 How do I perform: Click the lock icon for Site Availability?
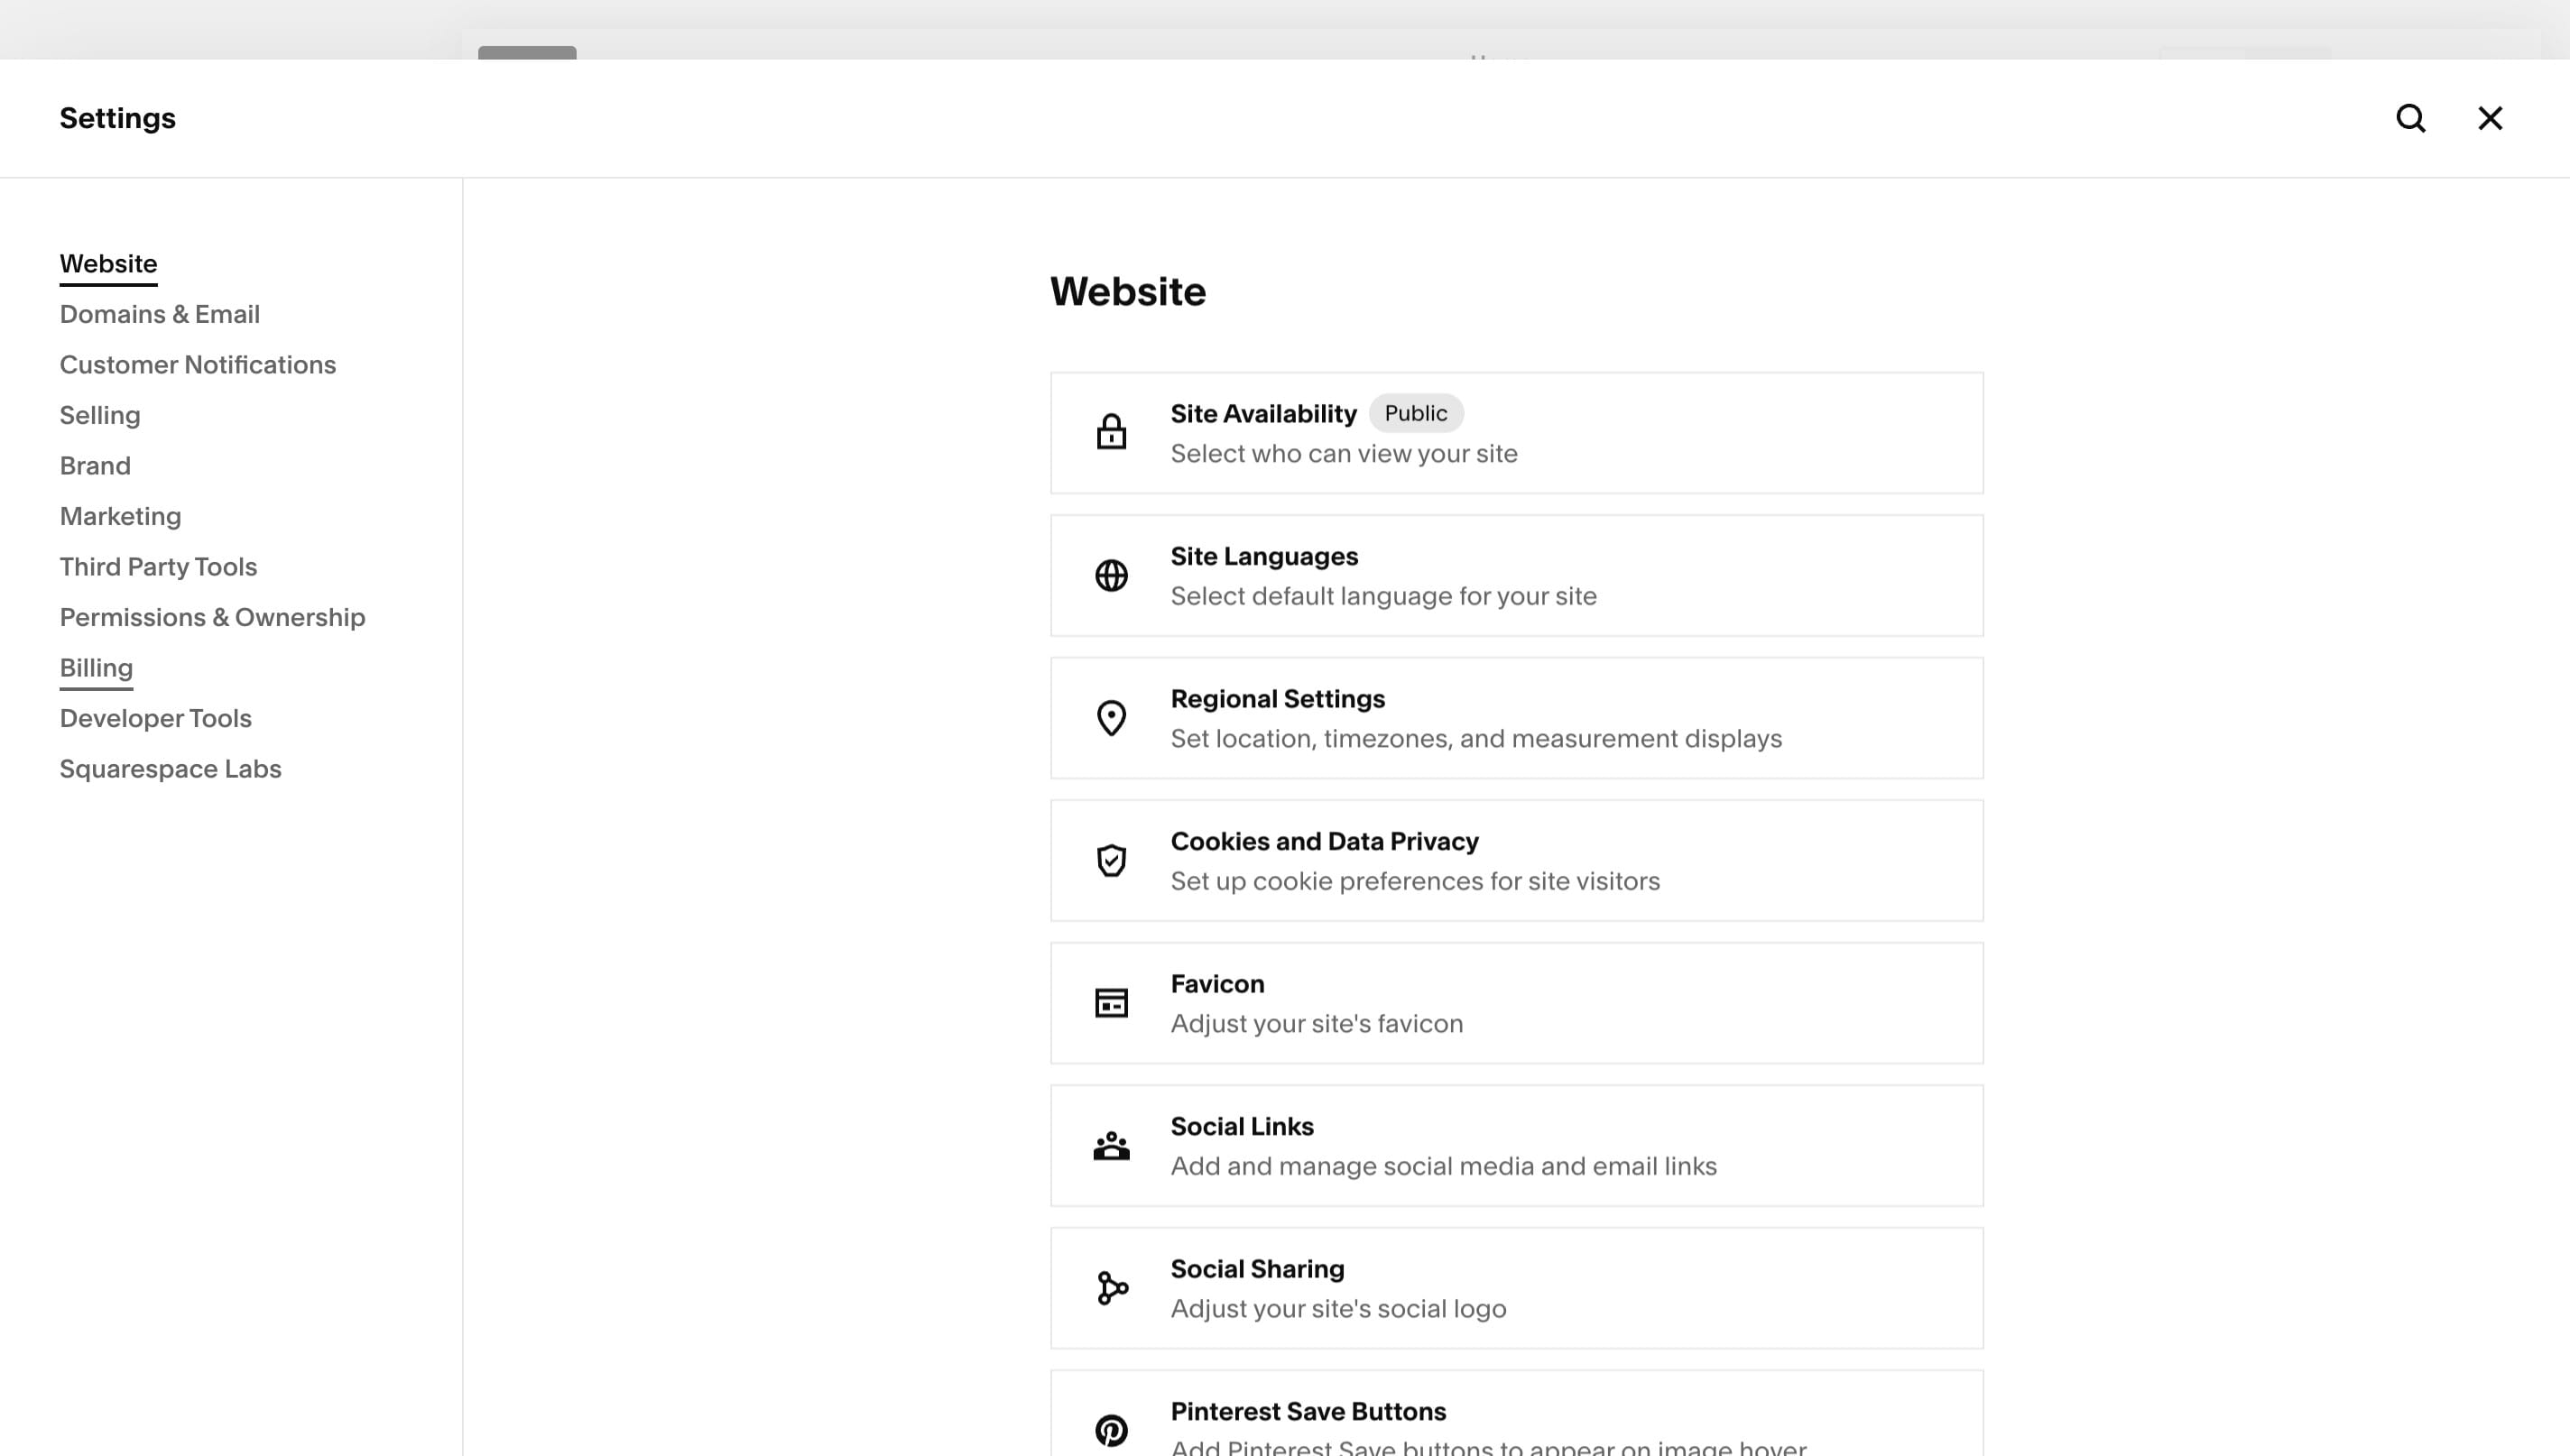tap(1111, 432)
